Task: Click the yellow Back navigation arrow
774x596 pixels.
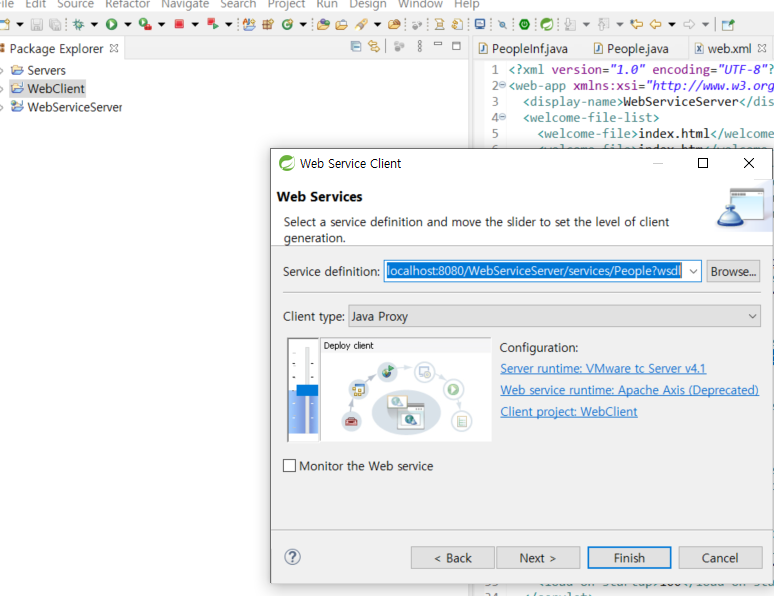Action: click(656, 24)
